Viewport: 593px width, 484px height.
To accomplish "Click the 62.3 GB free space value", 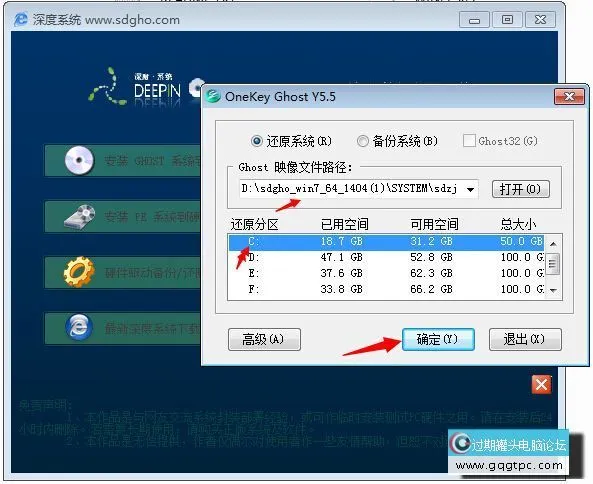I will coord(432,273).
